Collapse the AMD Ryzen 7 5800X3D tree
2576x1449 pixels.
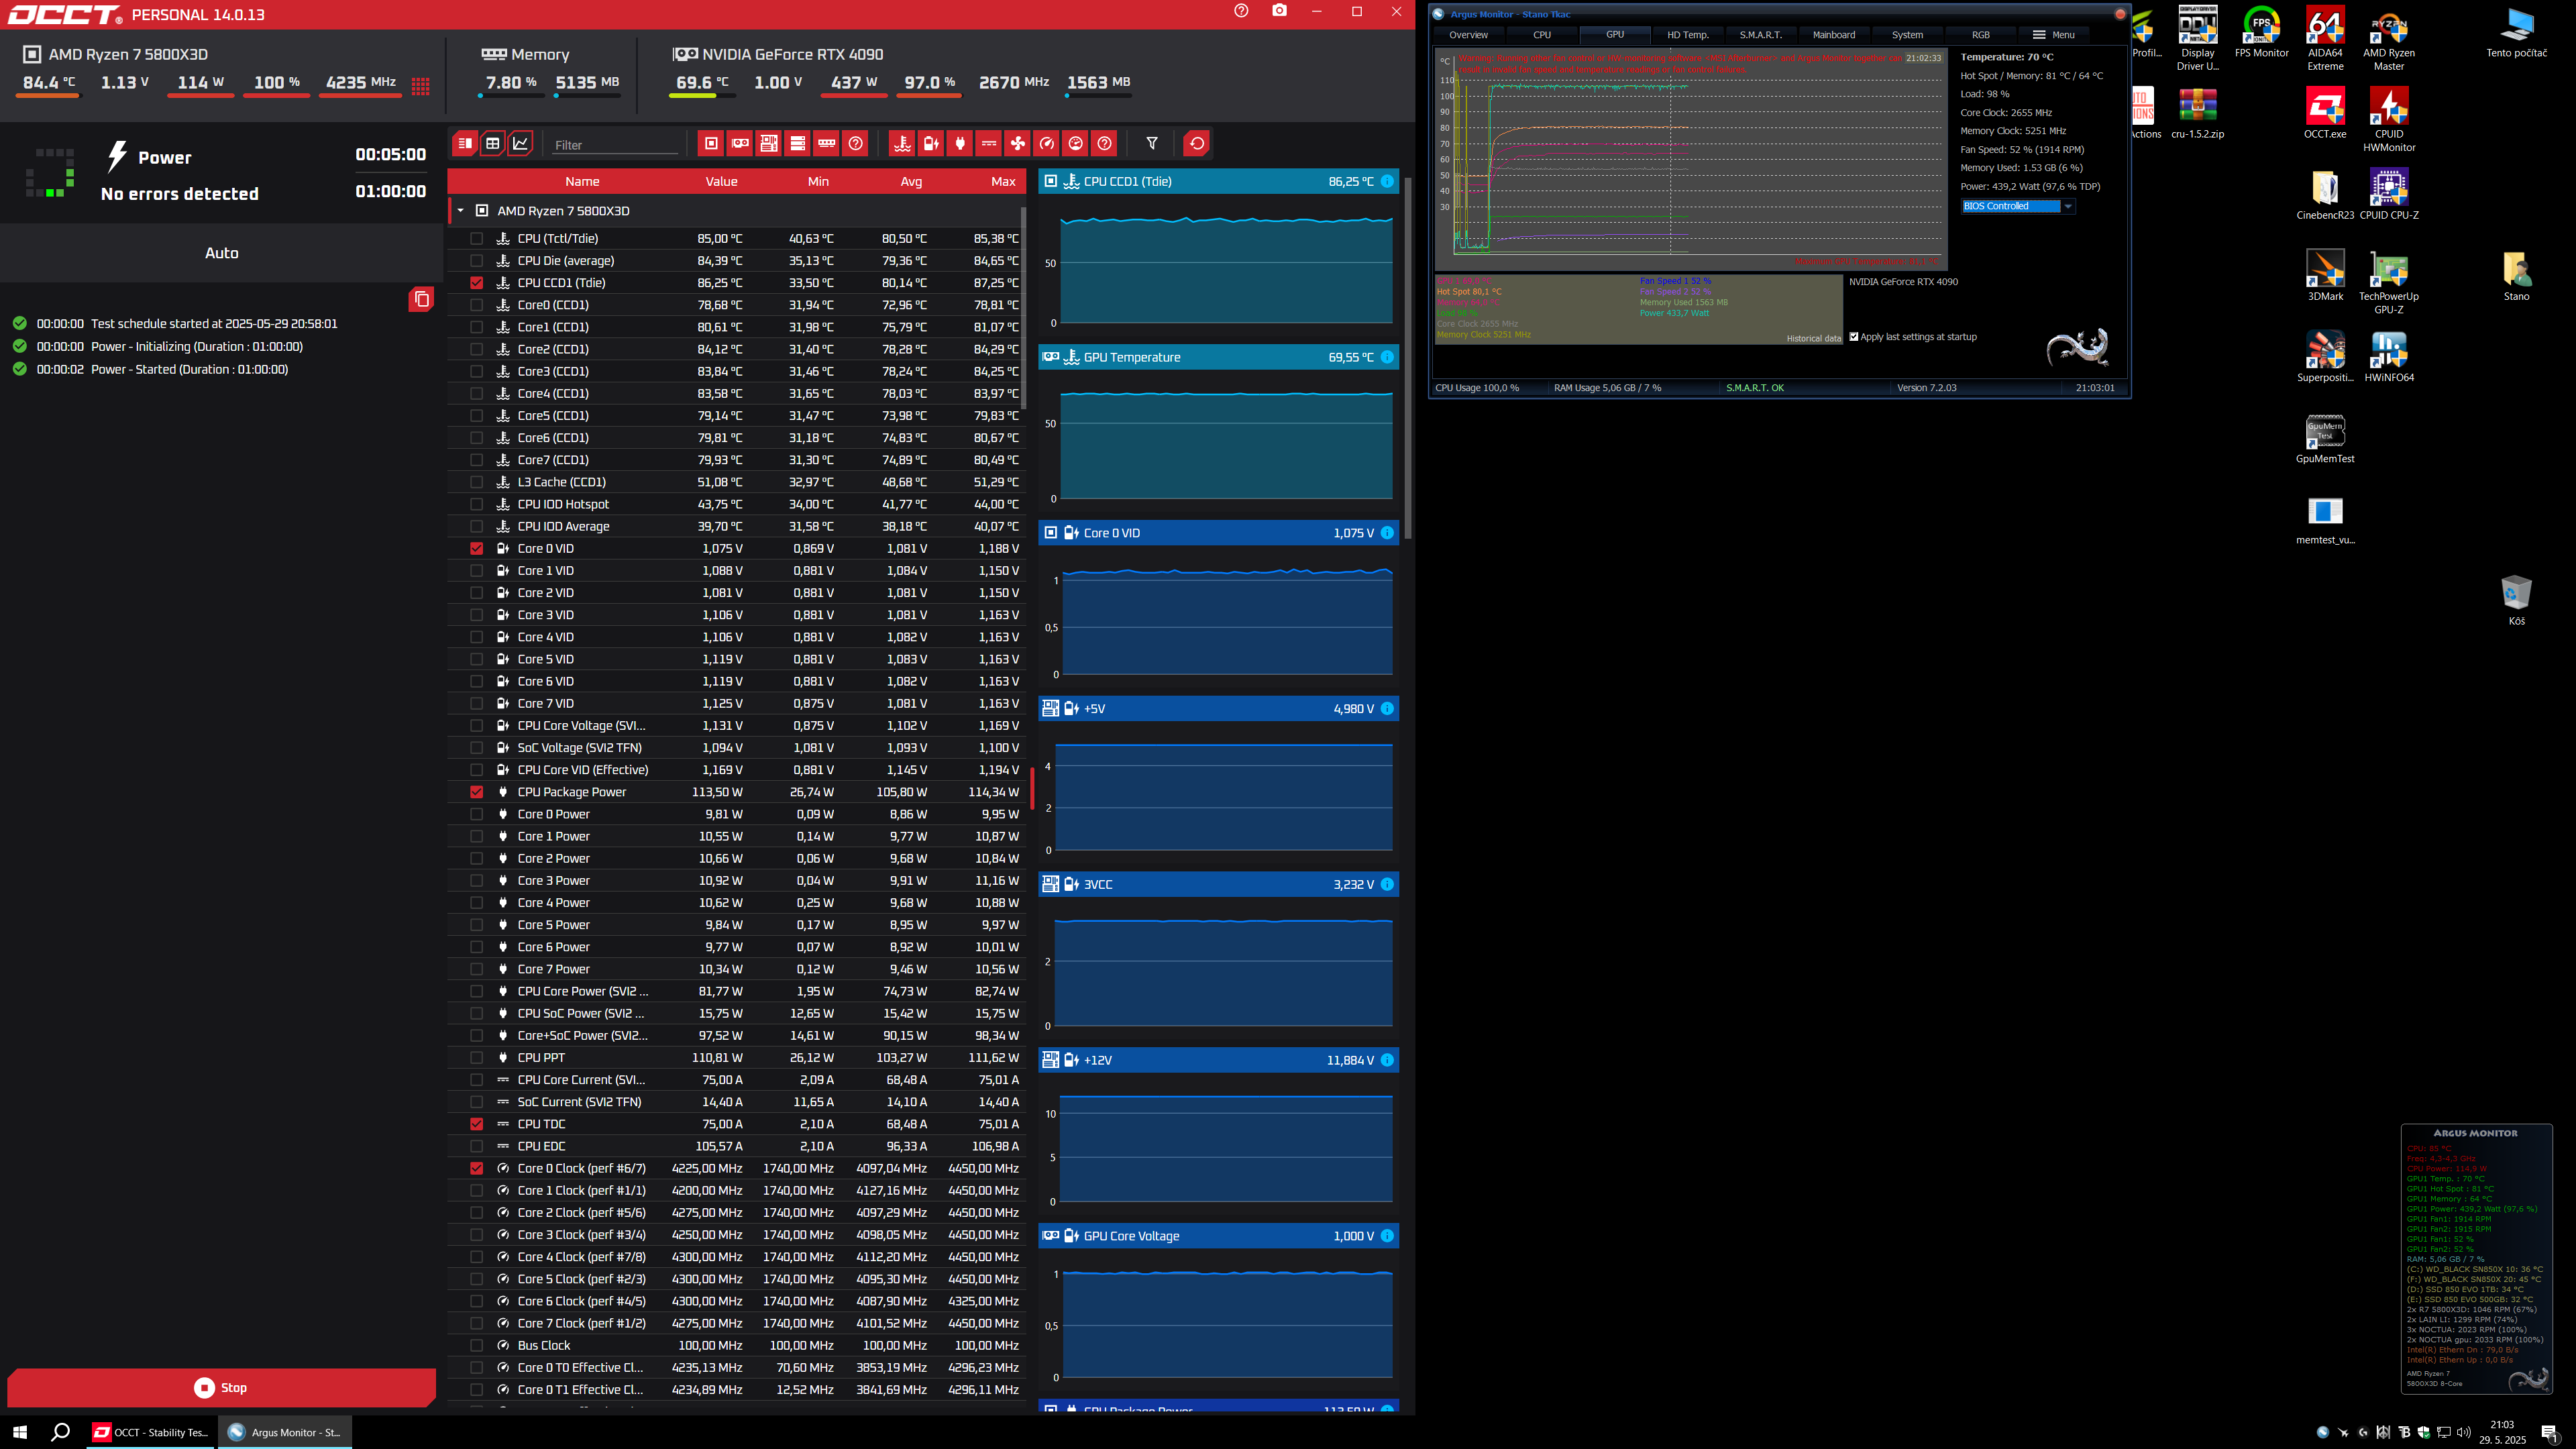(460, 211)
